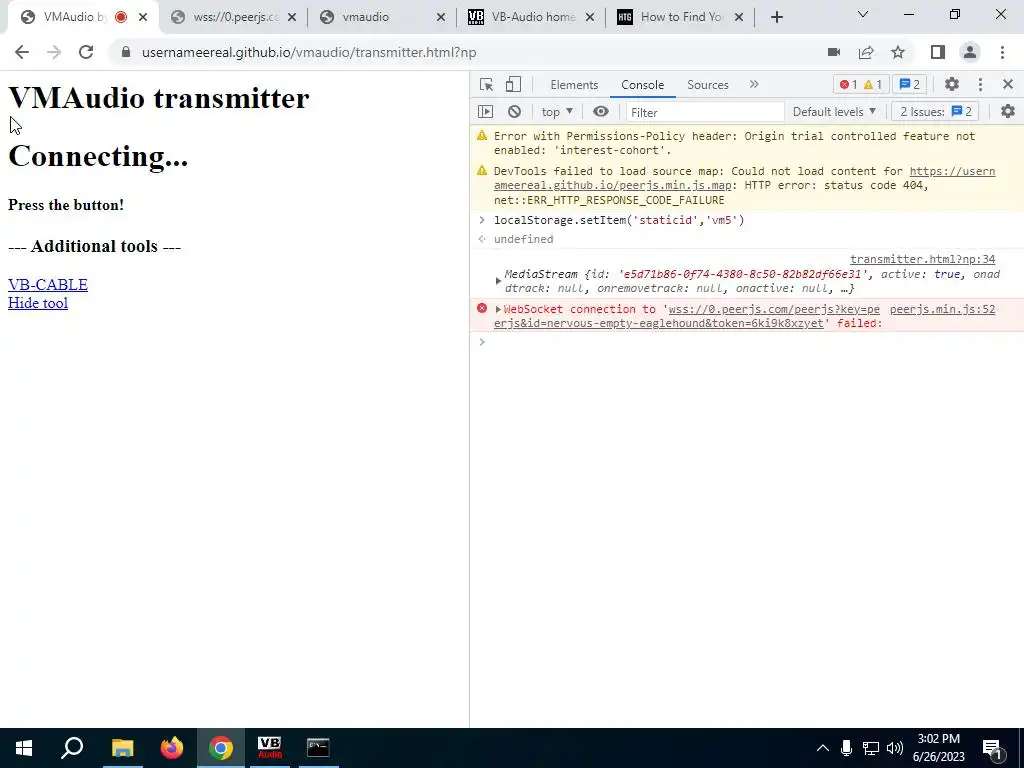Viewport: 1024px width, 768px height.
Task: Go back to the previous page
Action: tap(22, 52)
